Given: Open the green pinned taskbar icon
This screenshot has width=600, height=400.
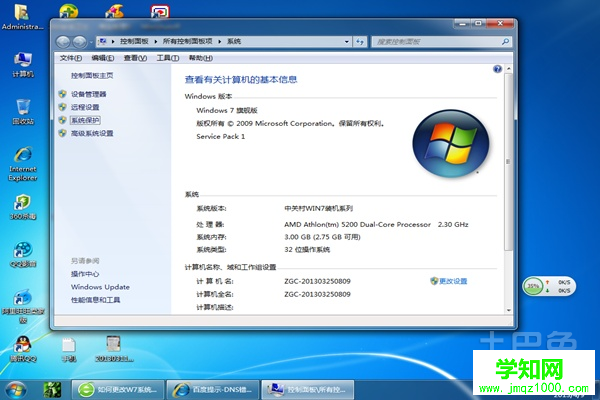Looking at the screenshot, I should [x=52, y=390].
